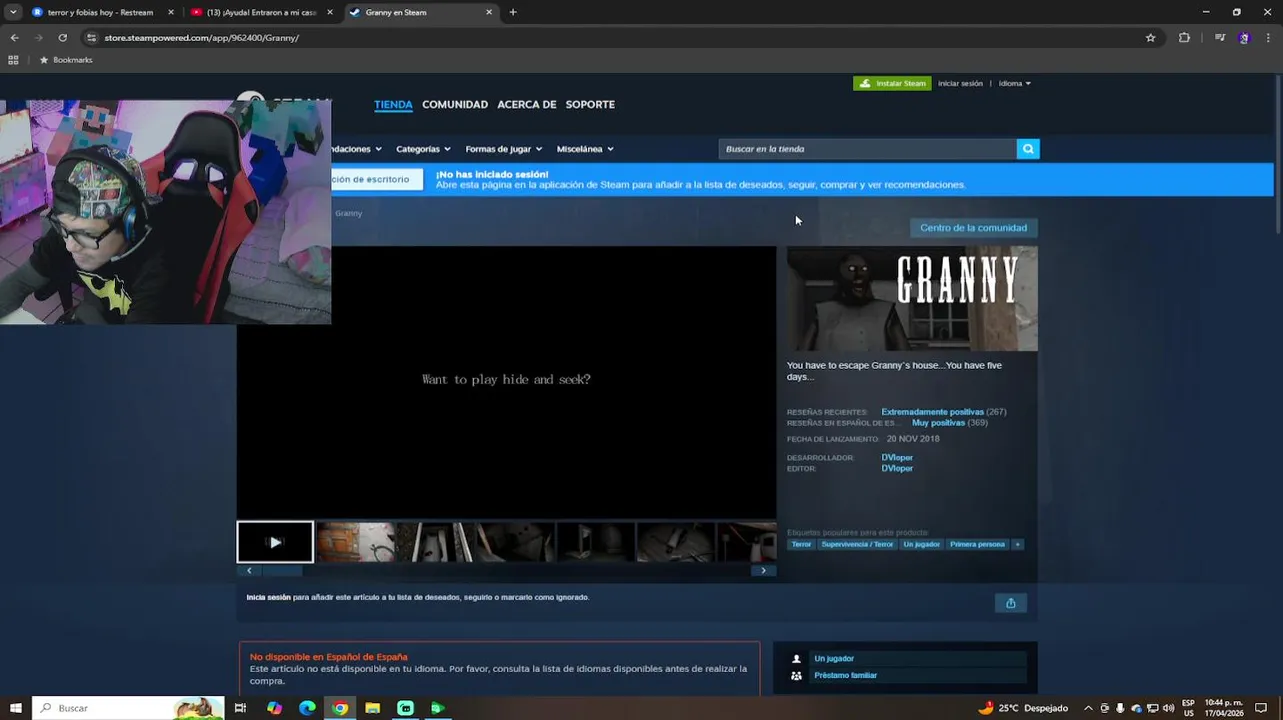Open the notifications action center icon

click(1262, 708)
